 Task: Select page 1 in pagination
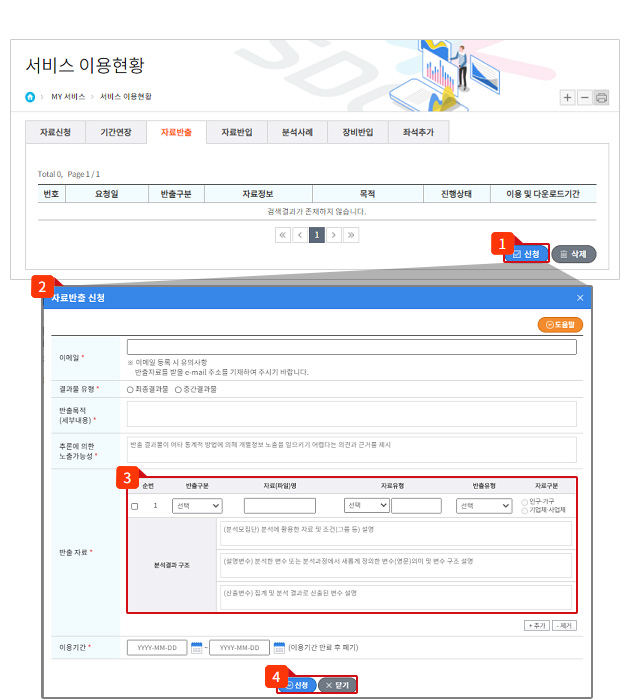317,235
